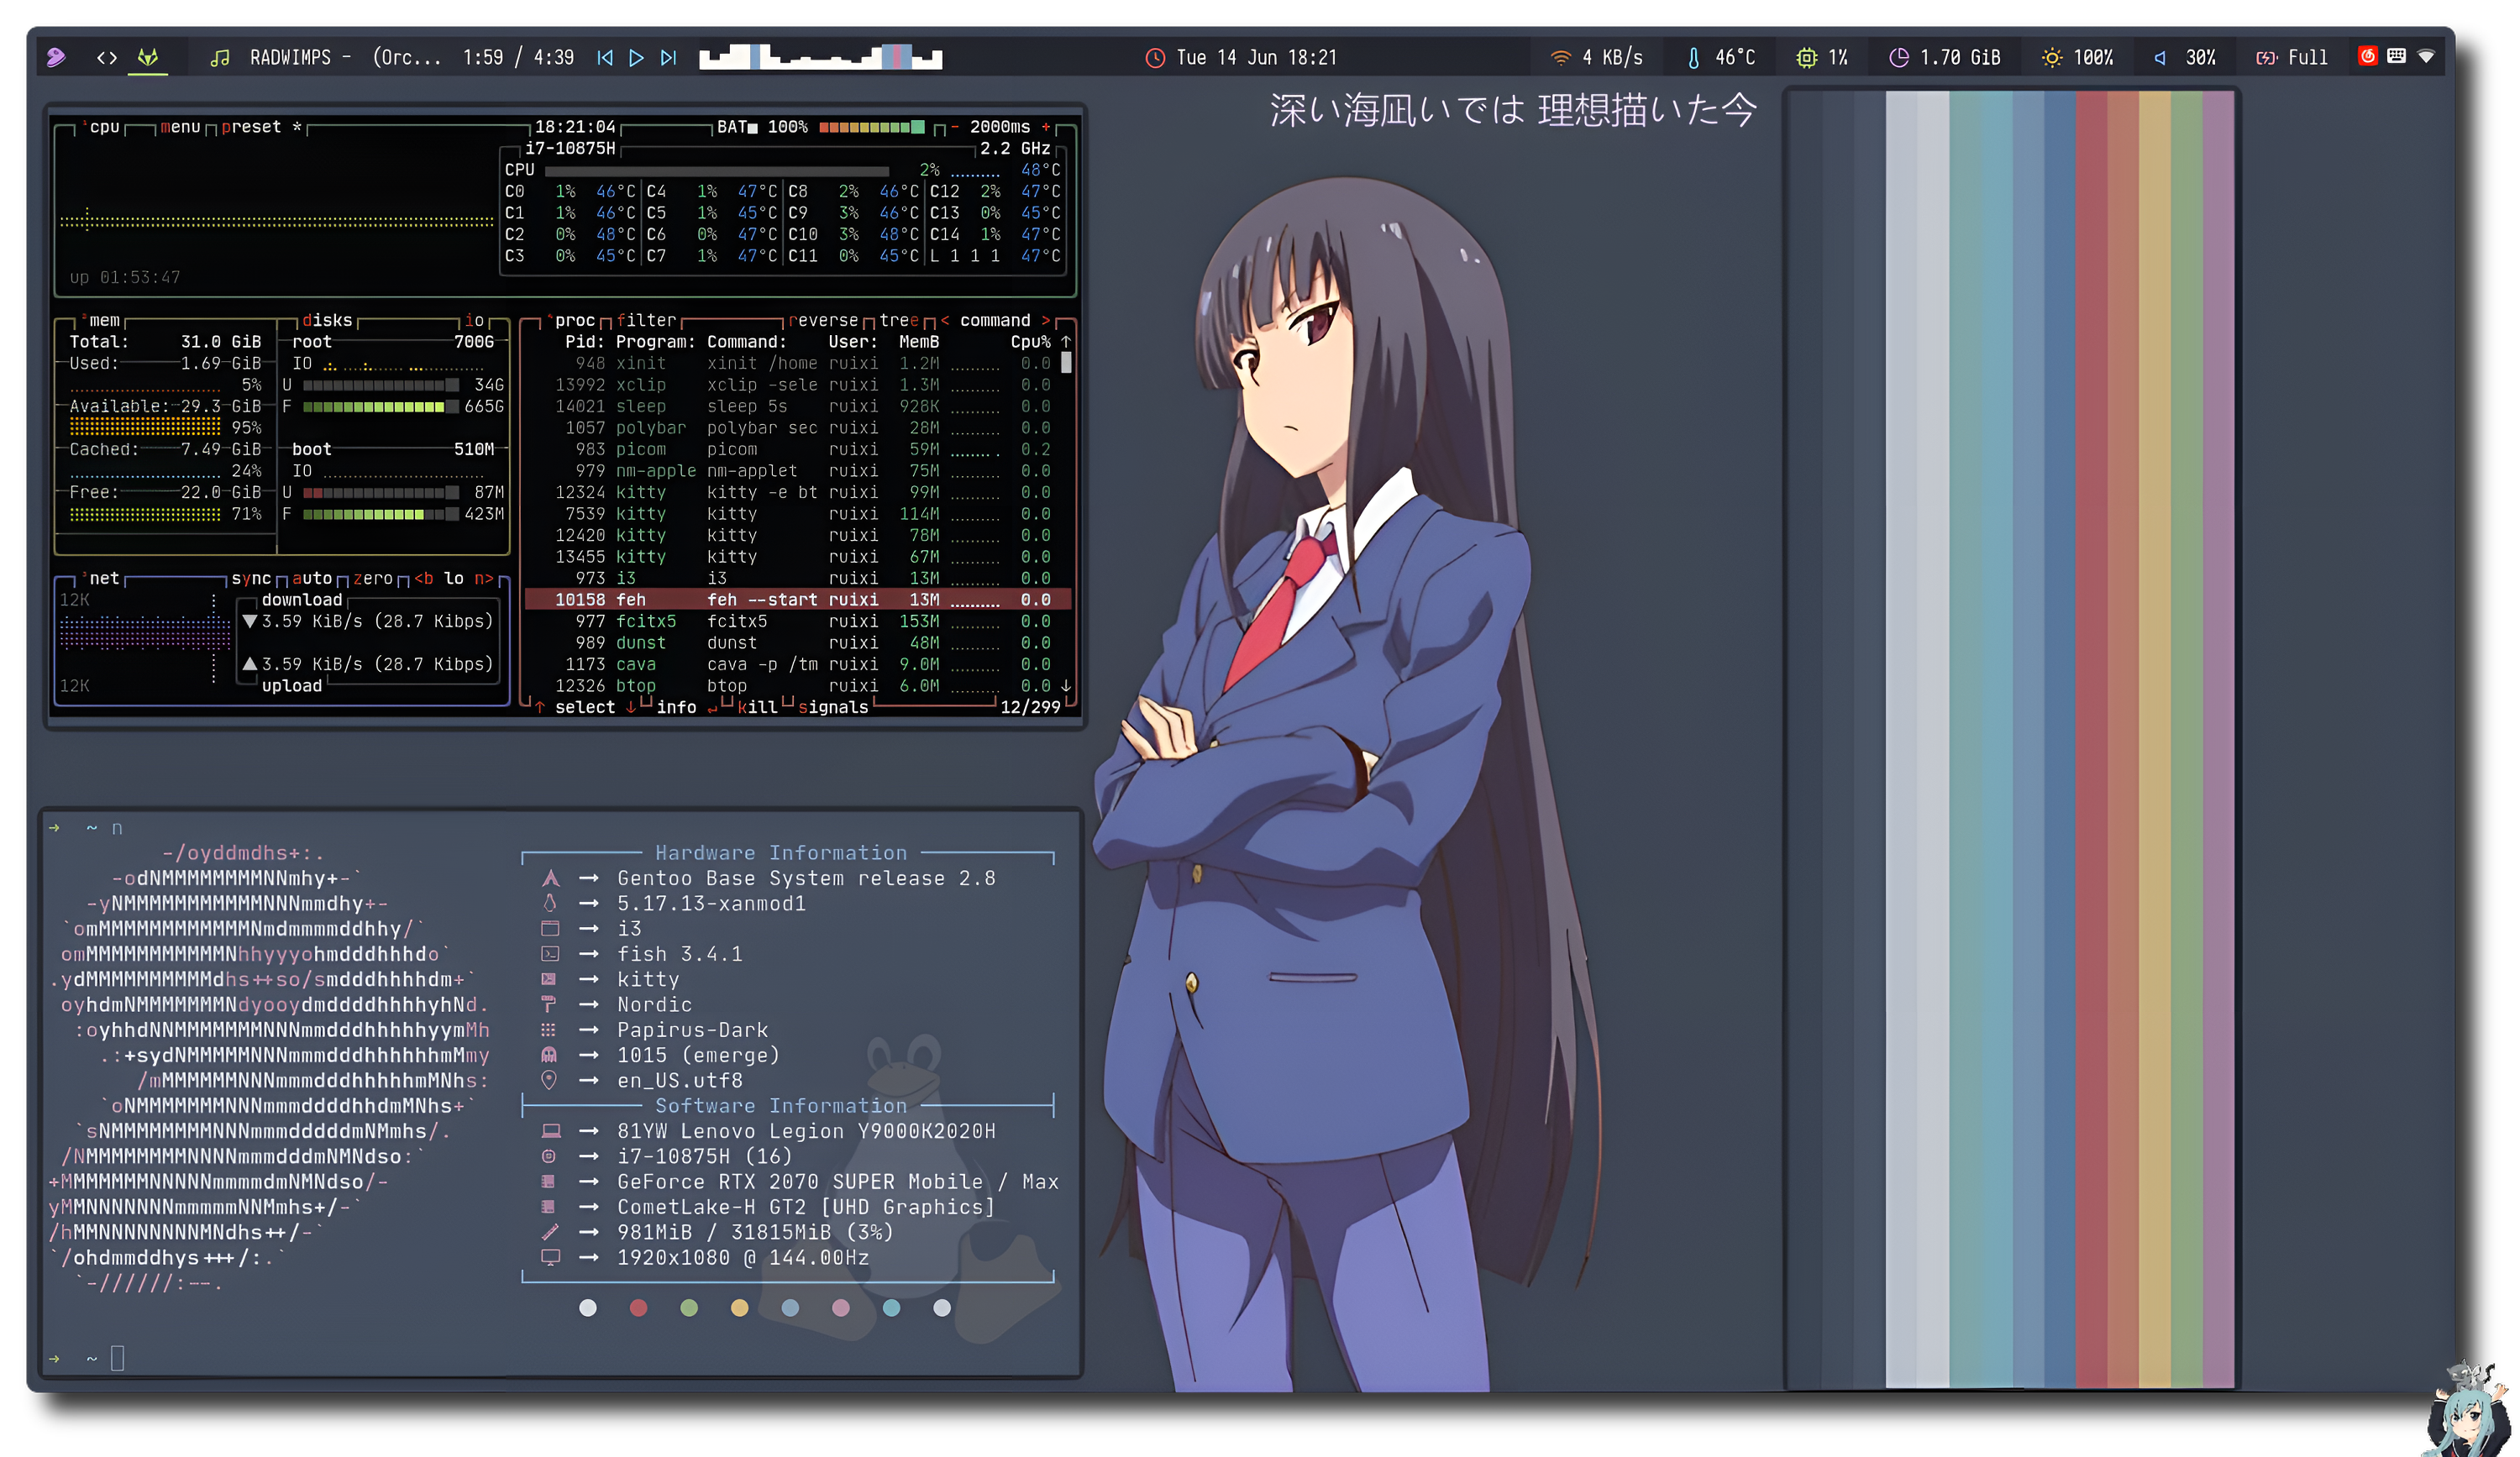Switch to previous network interface
Image resolution: width=2520 pixels, height=1457 pixels.
(424, 578)
